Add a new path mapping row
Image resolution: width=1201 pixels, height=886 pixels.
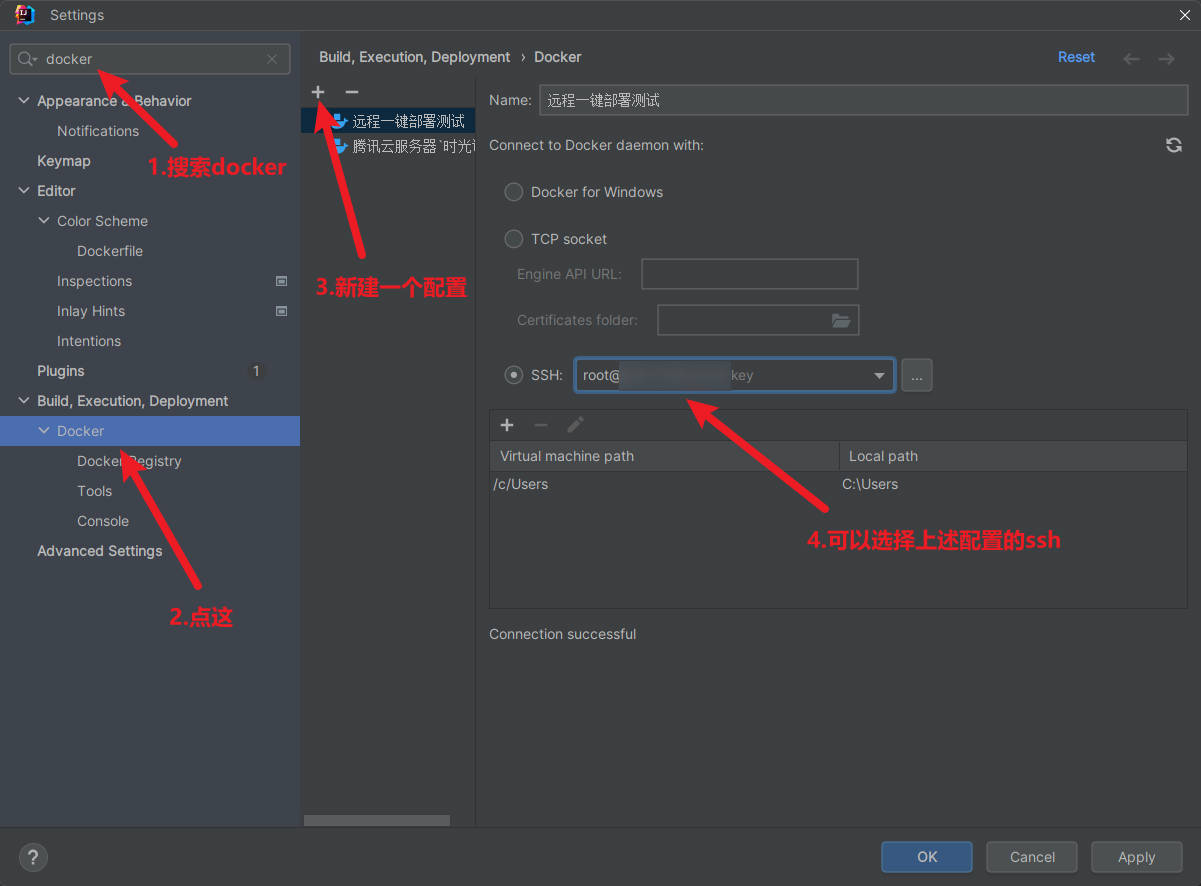[x=507, y=425]
